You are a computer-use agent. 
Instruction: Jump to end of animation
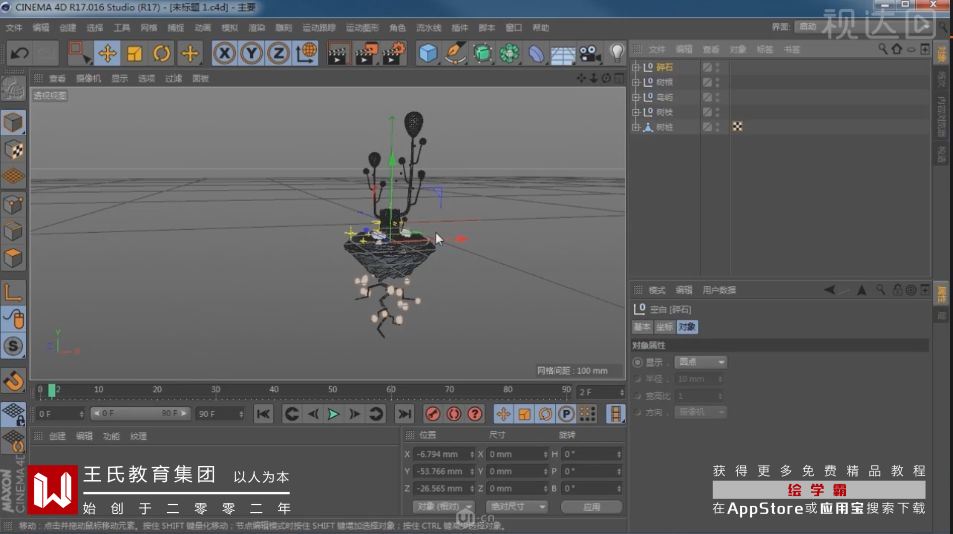coord(404,414)
